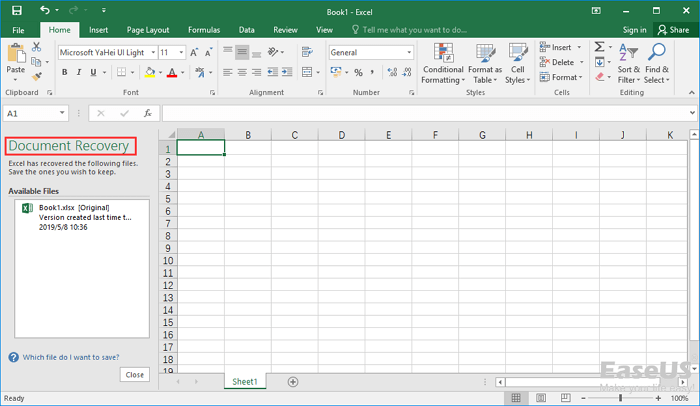Image resolution: width=700 pixels, height=406 pixels.
Task: Click the Undo arrow in title bar
Action: [x=45, y=10]
